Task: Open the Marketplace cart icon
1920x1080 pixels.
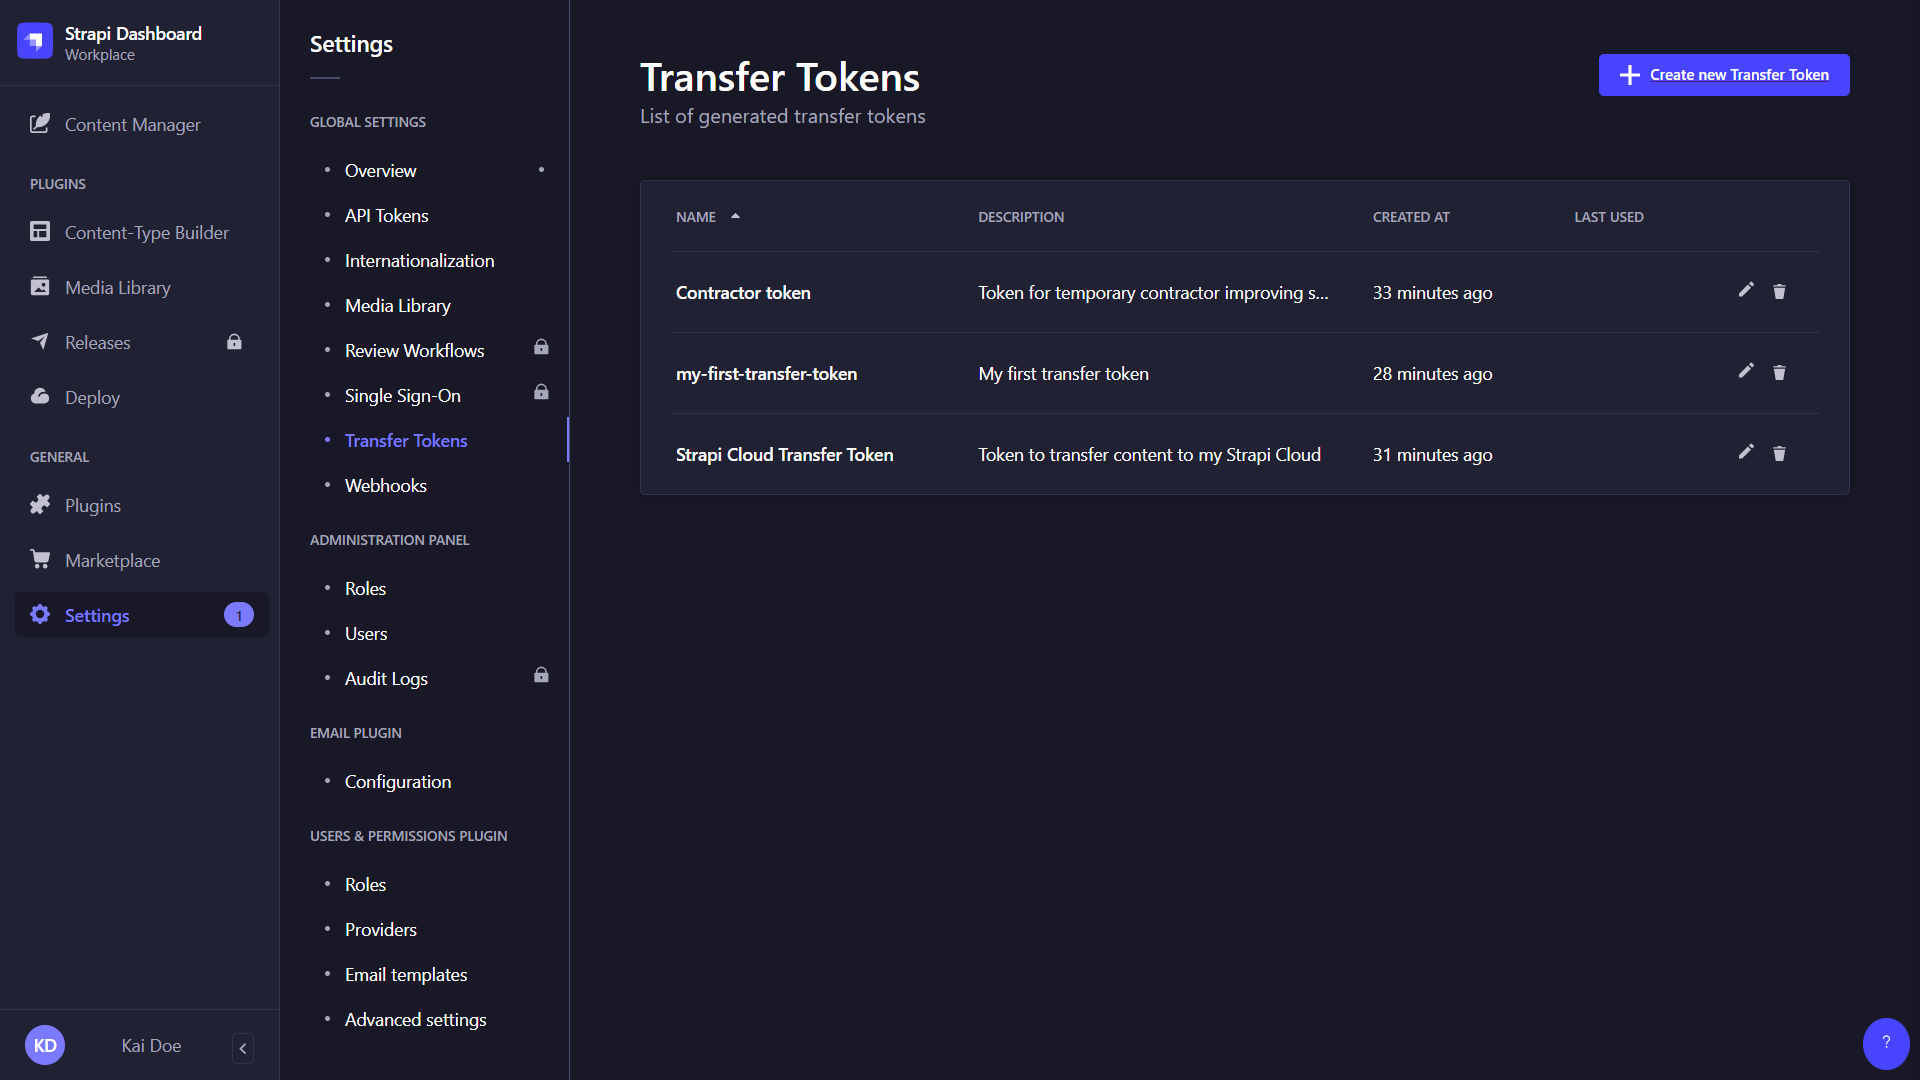Action: 40,560
